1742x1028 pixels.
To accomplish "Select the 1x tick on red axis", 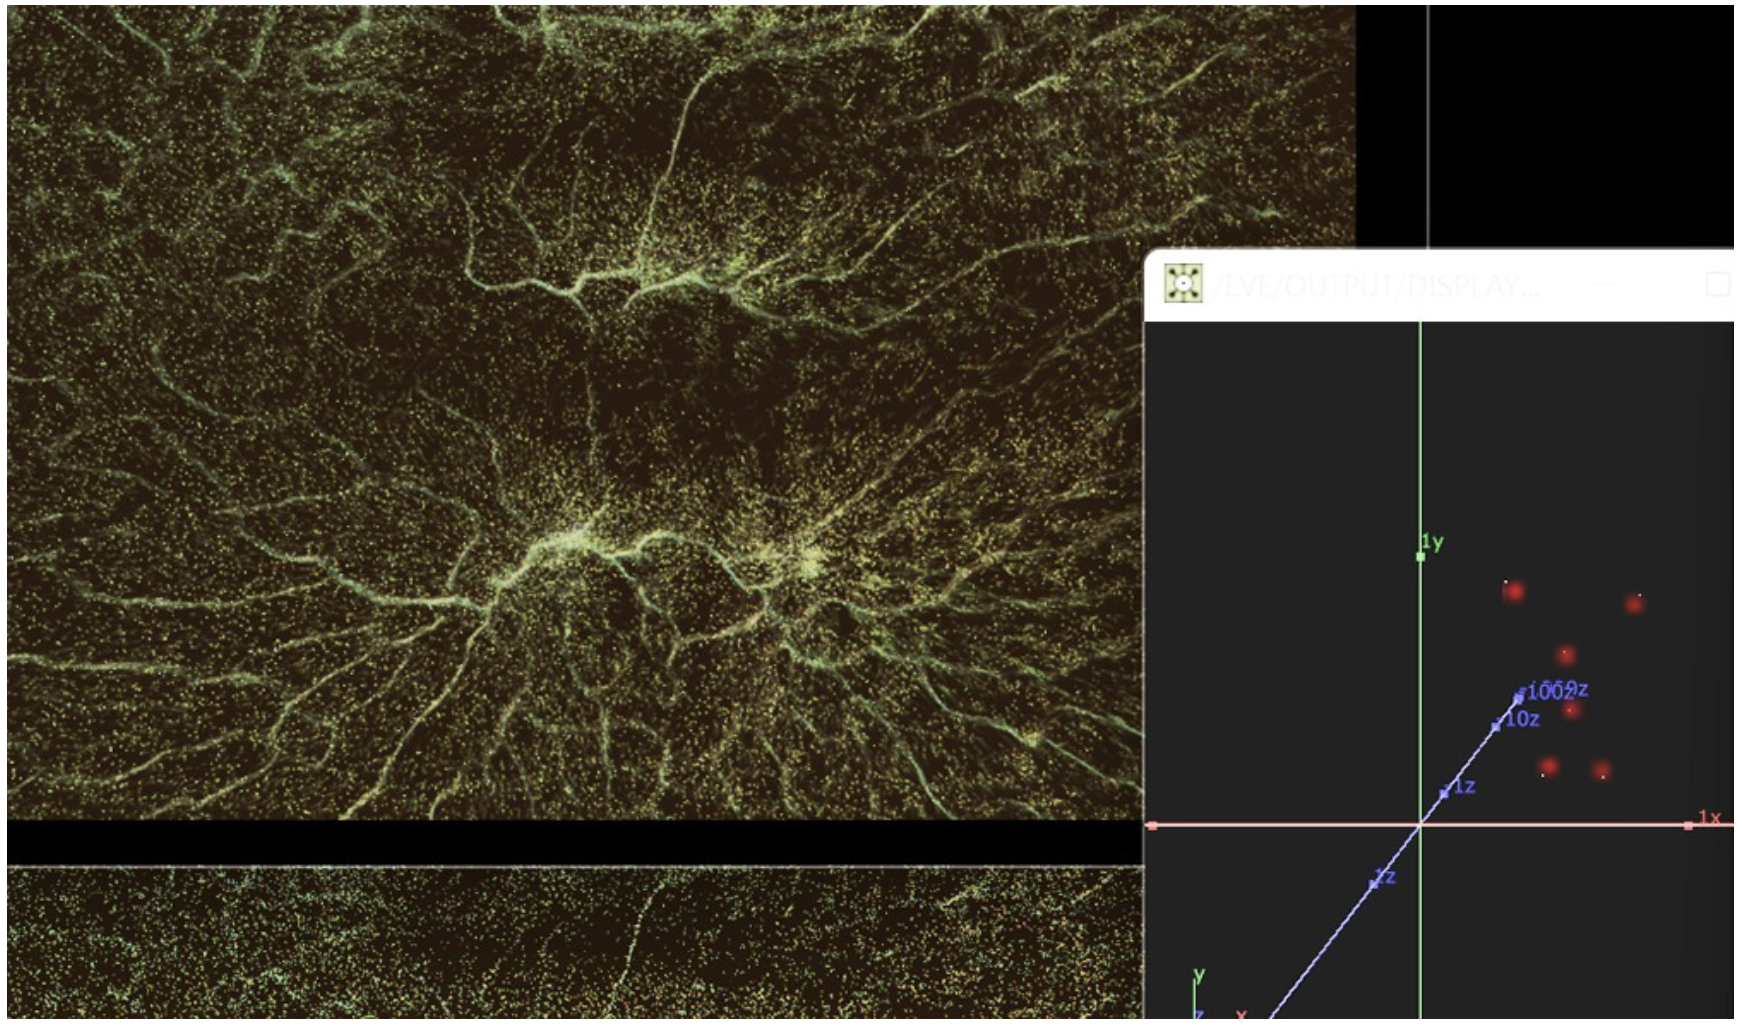I will pos(1689,825).
